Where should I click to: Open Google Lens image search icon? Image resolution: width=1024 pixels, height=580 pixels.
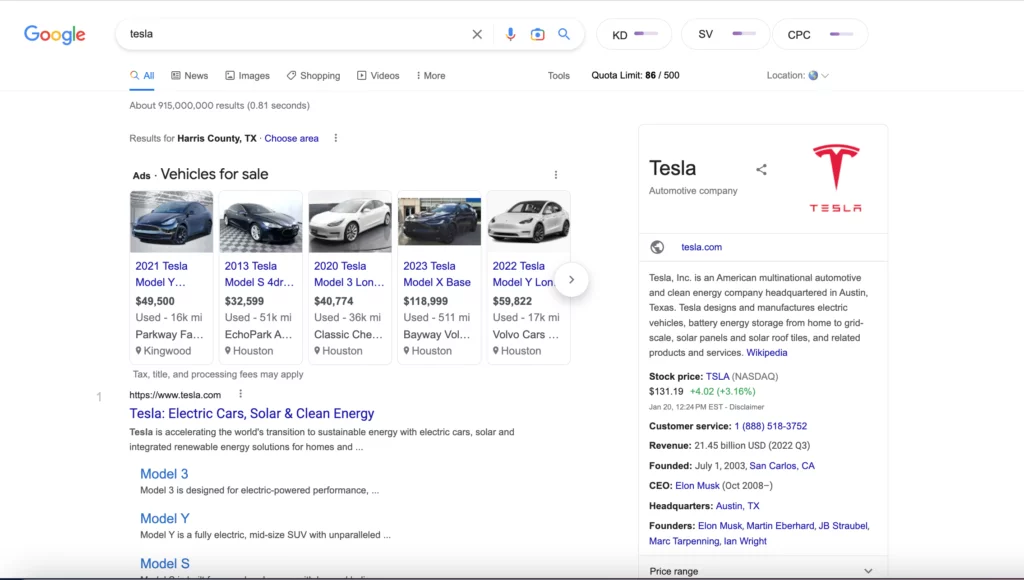(x=537, y=34)
